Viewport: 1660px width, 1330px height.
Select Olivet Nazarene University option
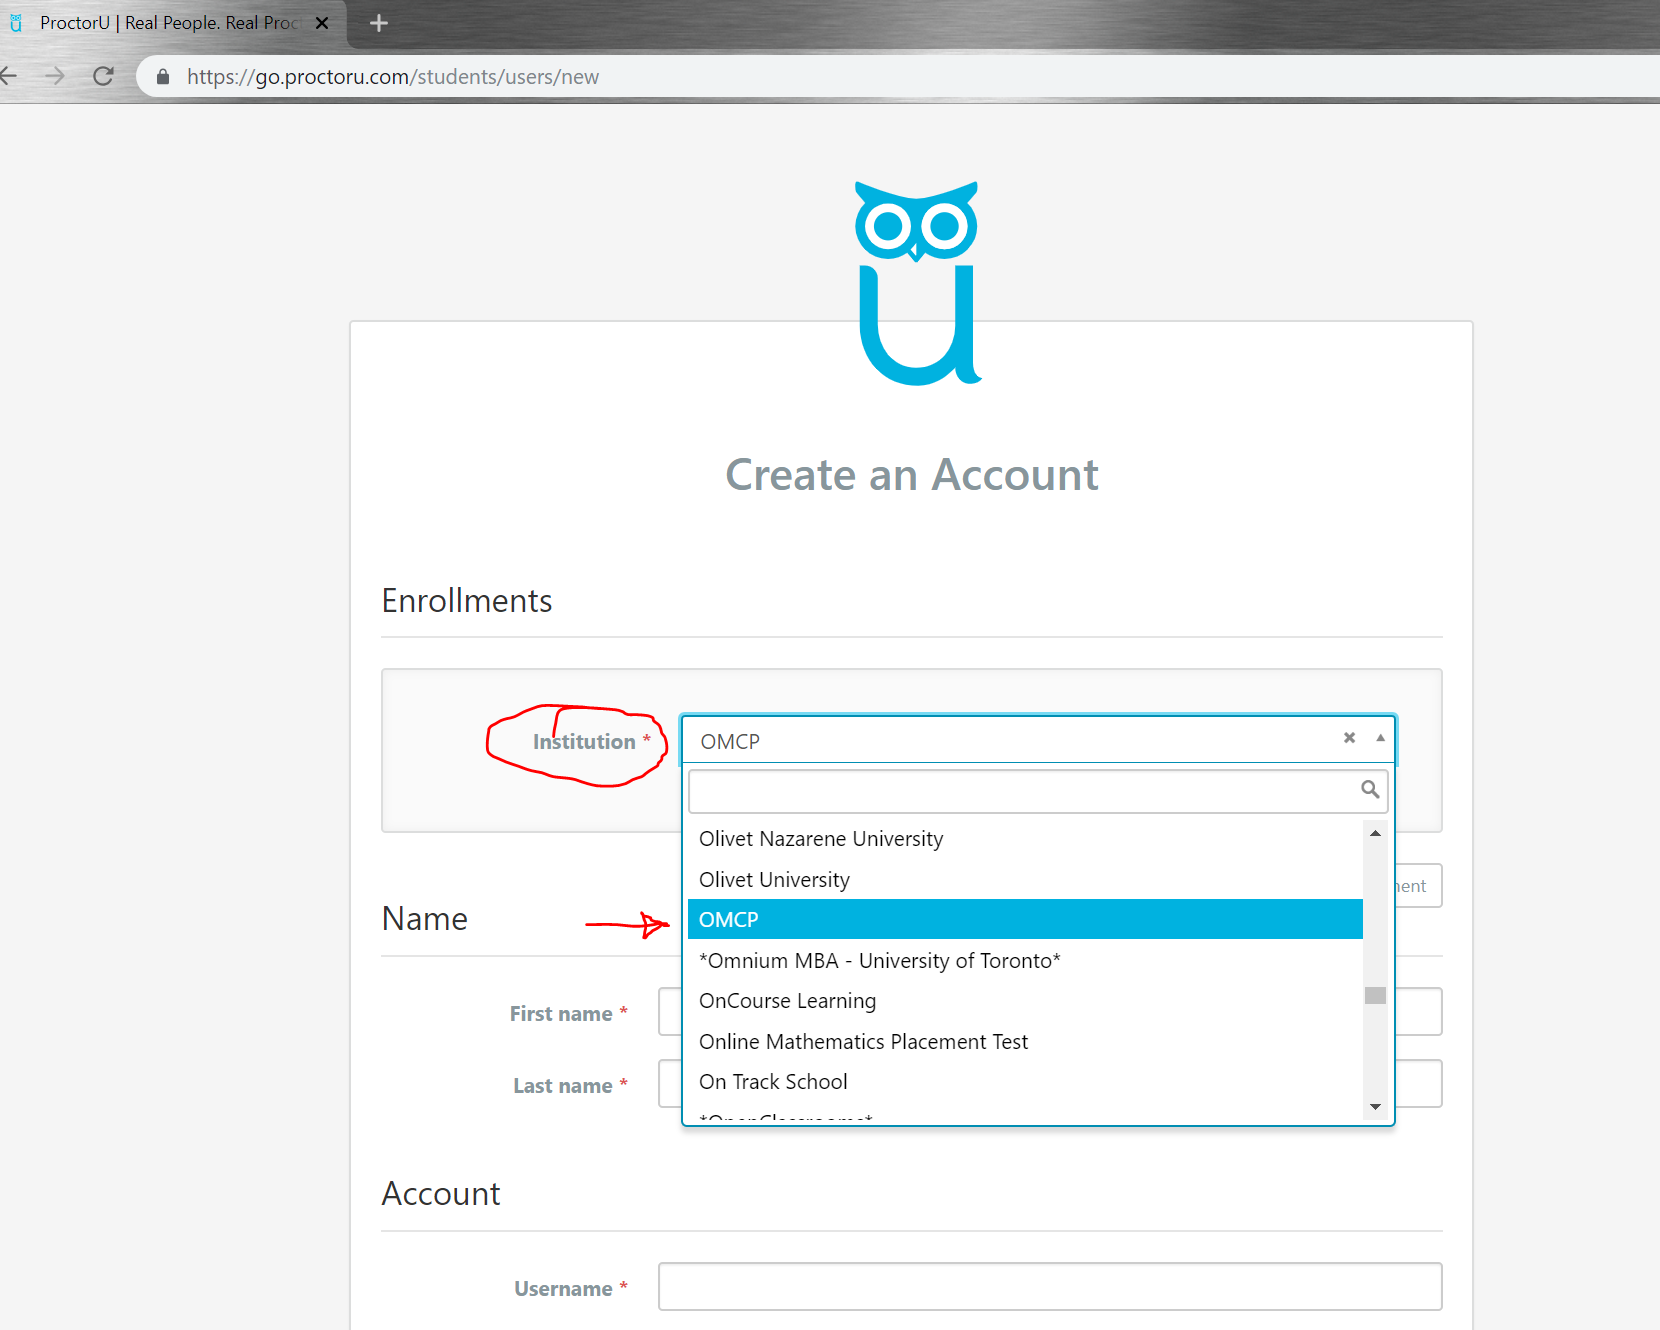point(1025,839)
